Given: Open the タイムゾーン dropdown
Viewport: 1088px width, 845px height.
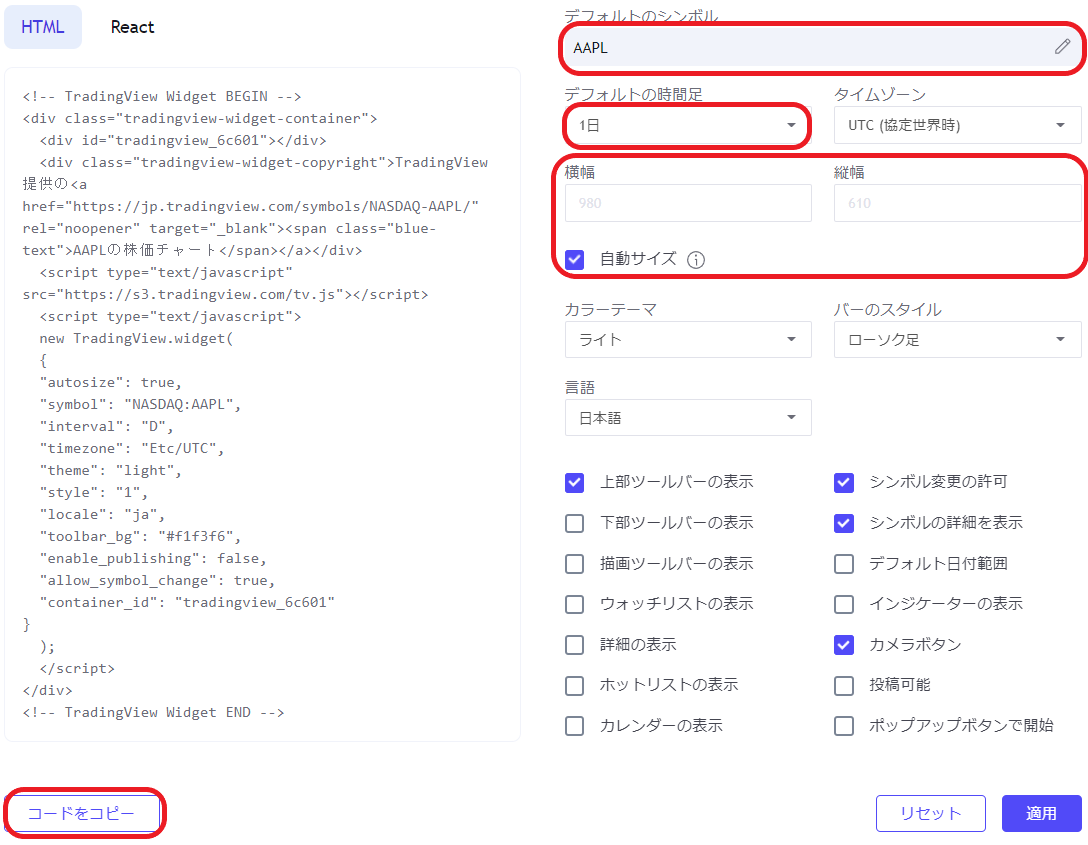Looking at the screenshot, I should 957,125.
